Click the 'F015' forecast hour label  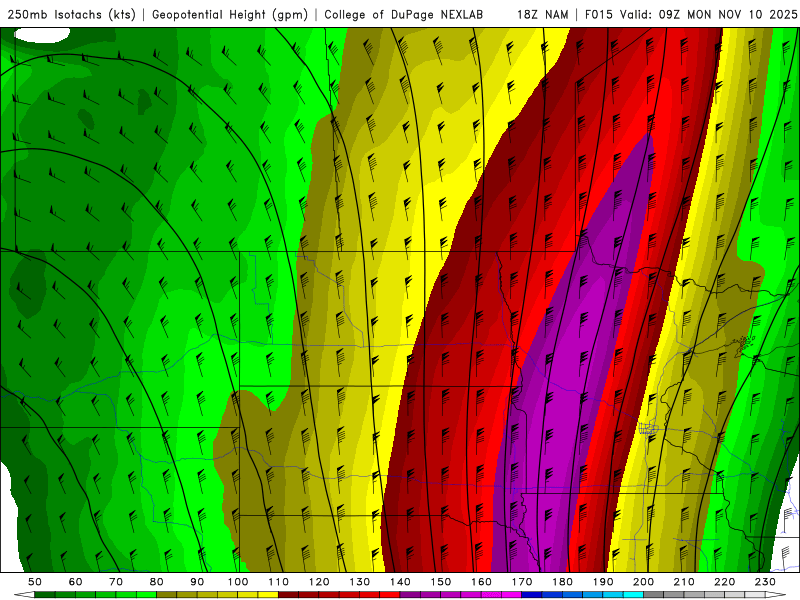point(599,14)
